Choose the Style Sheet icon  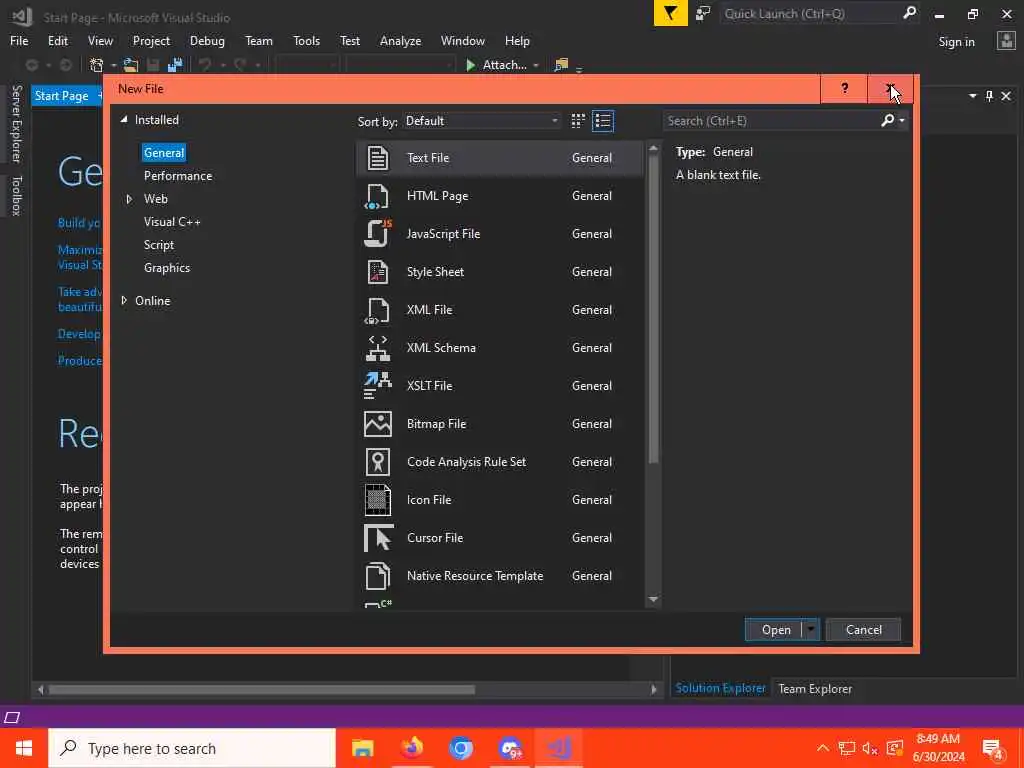(x=377, y=272)
